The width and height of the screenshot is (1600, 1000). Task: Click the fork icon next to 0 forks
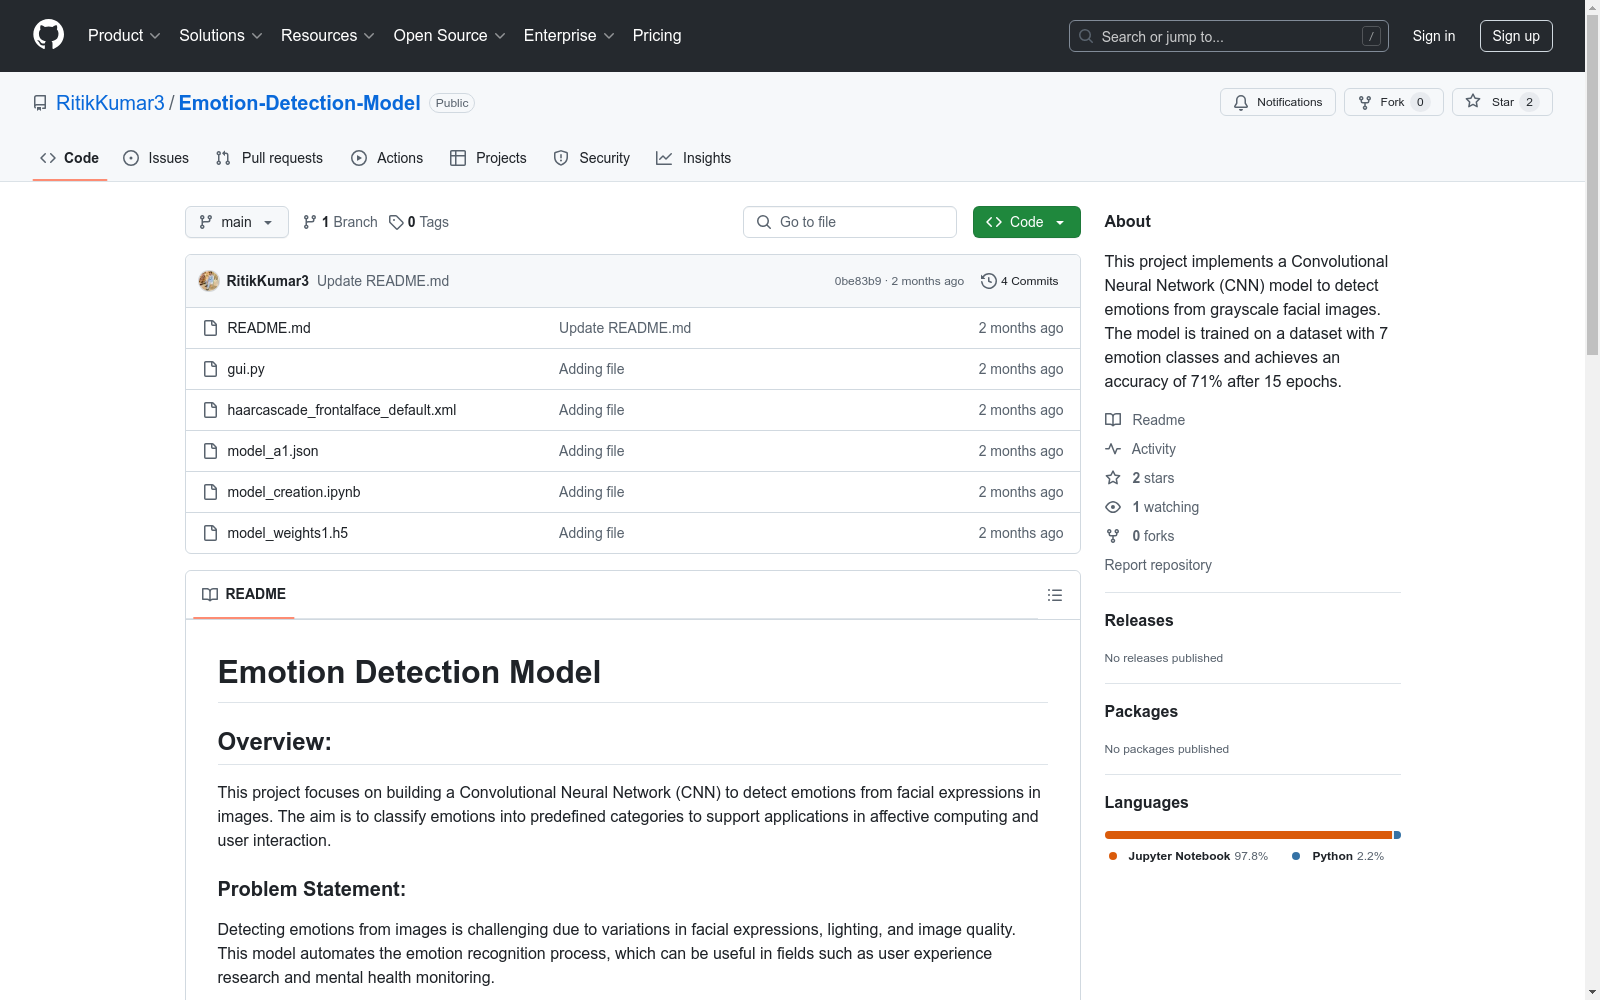[x=1113, y=536]
